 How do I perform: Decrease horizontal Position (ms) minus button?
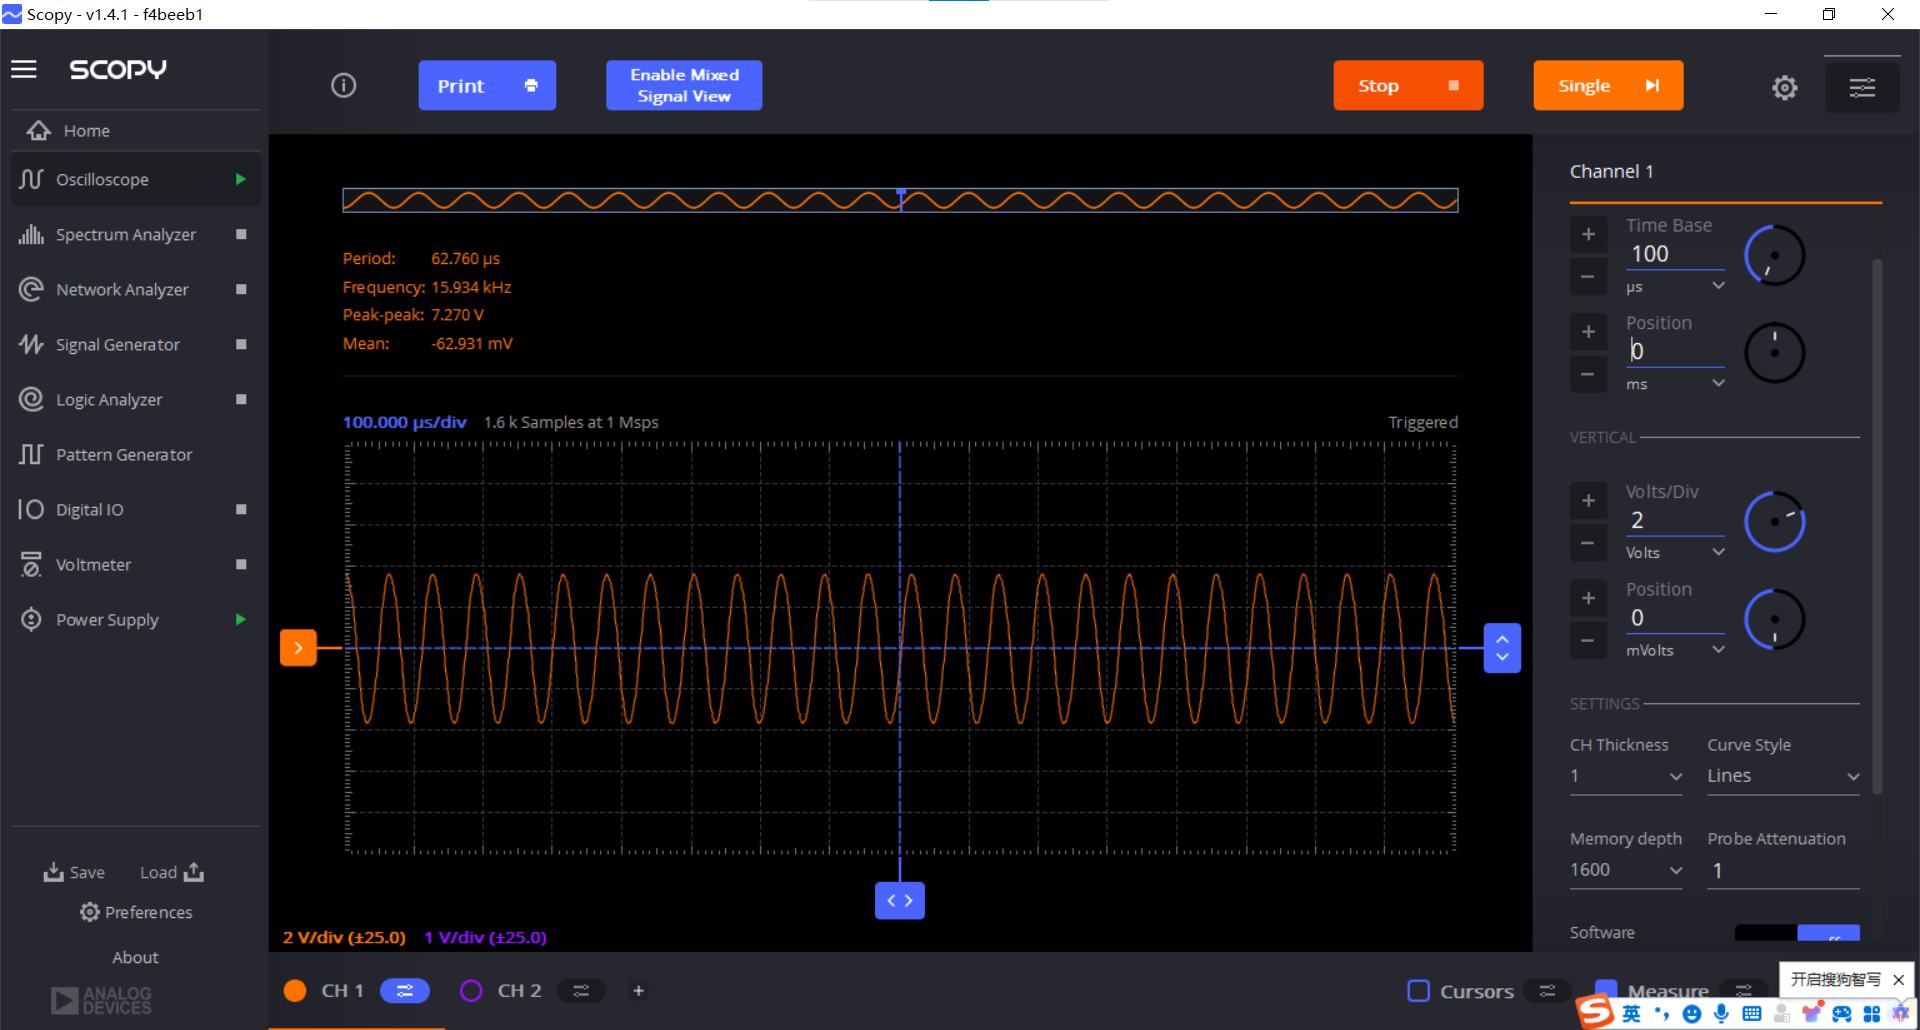[x=1588, y=374]
